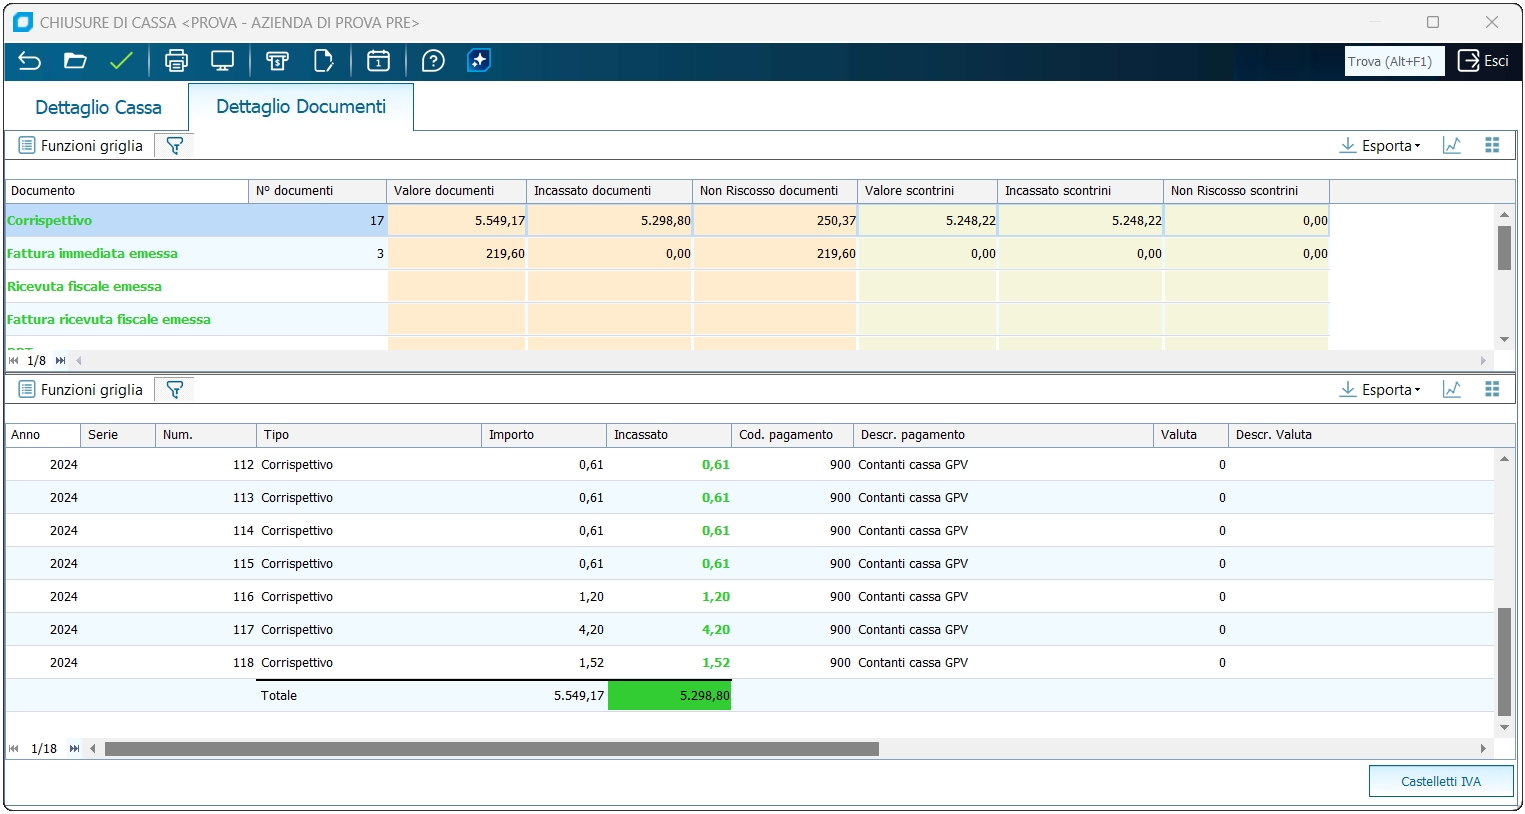Open the screen preview monitor icon

click(222, 61)
